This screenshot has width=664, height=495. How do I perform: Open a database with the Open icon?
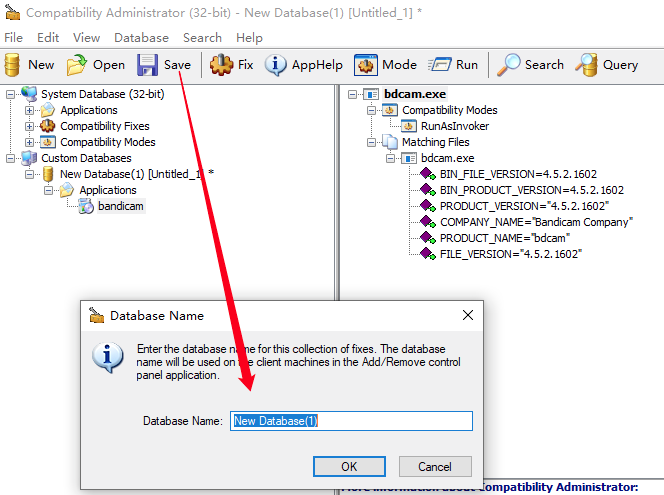click(x=77, y=65)
